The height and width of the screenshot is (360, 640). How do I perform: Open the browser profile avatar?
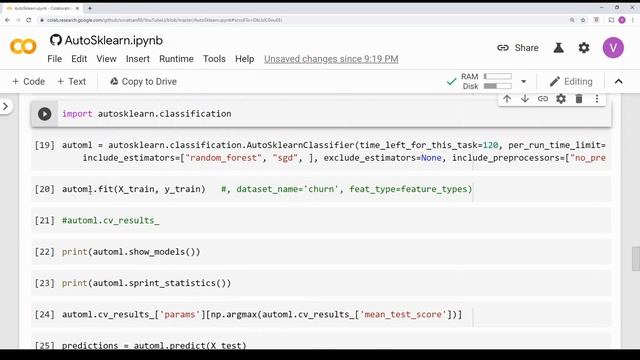point(622,20)
